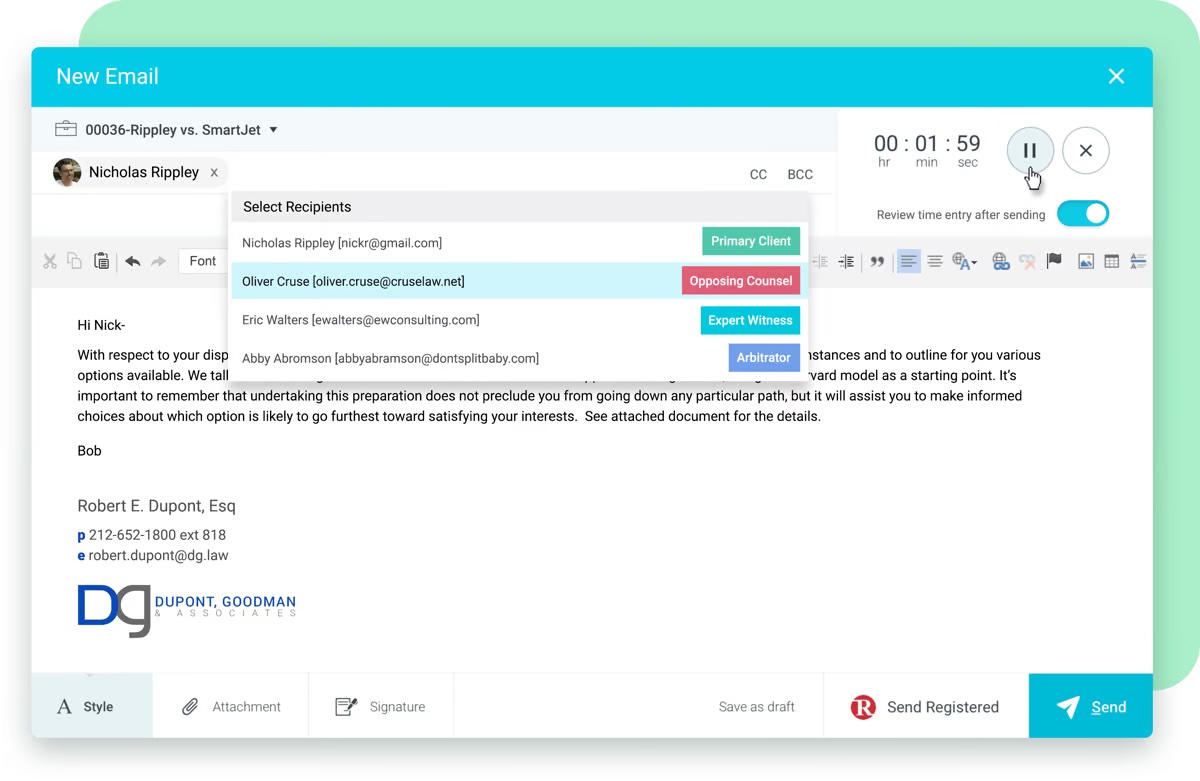Image resolution: width=1200 pixels, height=781 pixels.
Task: Save the email as draft
Action: (x=757, y=706)
